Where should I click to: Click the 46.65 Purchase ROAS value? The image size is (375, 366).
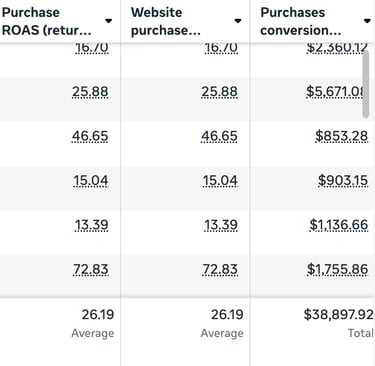90,136
